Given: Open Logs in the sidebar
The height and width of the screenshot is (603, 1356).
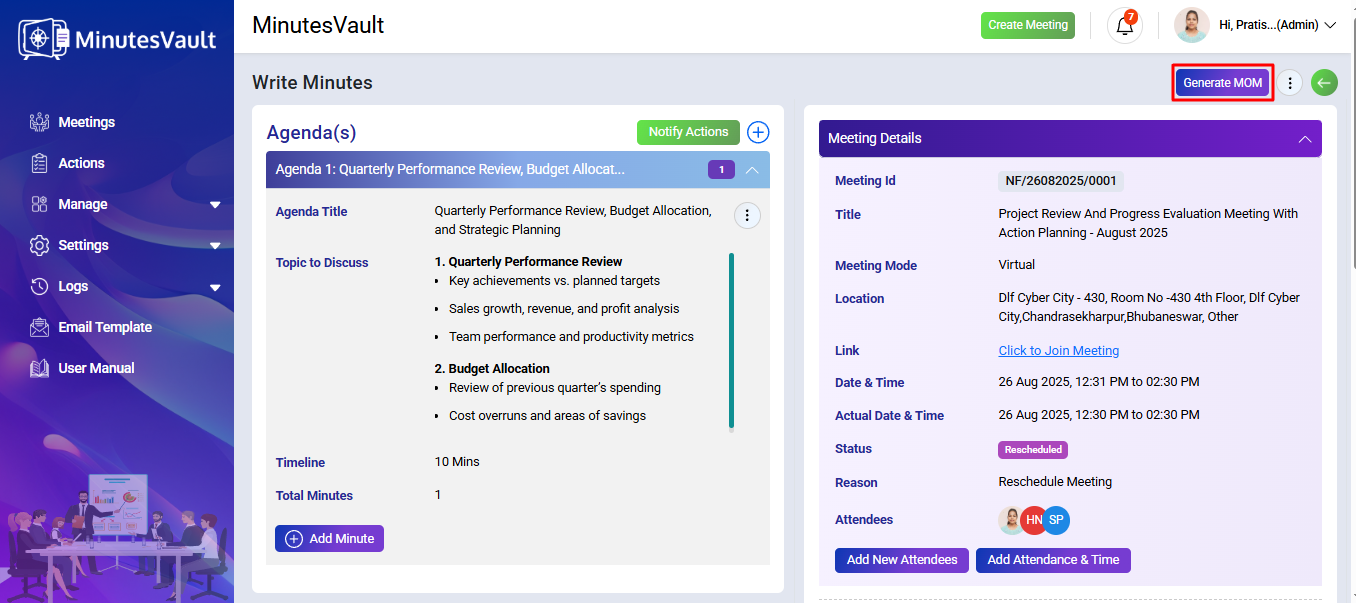Looking at the screenshot, I should [73, 286].
